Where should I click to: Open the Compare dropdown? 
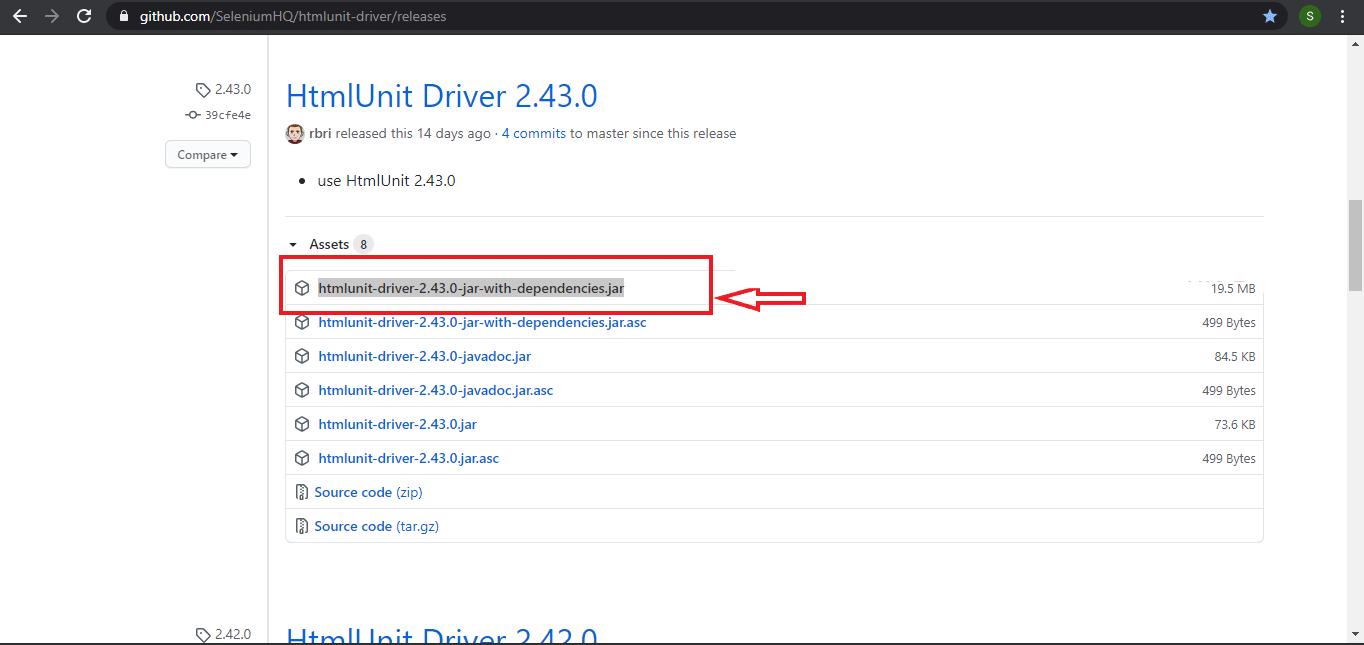(x=208, y=155)
